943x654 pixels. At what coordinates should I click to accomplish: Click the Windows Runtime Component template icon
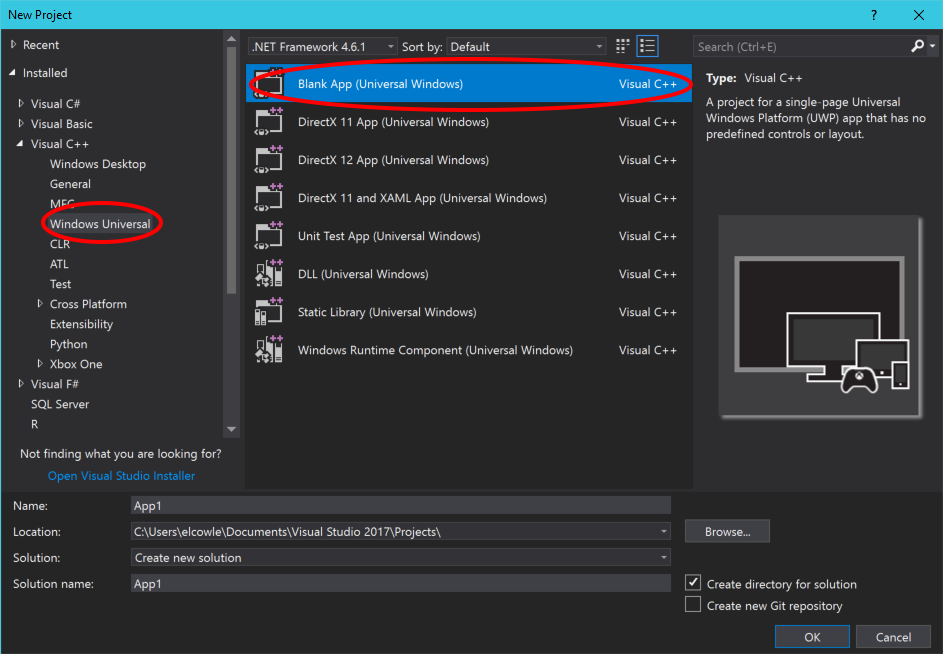(268, 350)
